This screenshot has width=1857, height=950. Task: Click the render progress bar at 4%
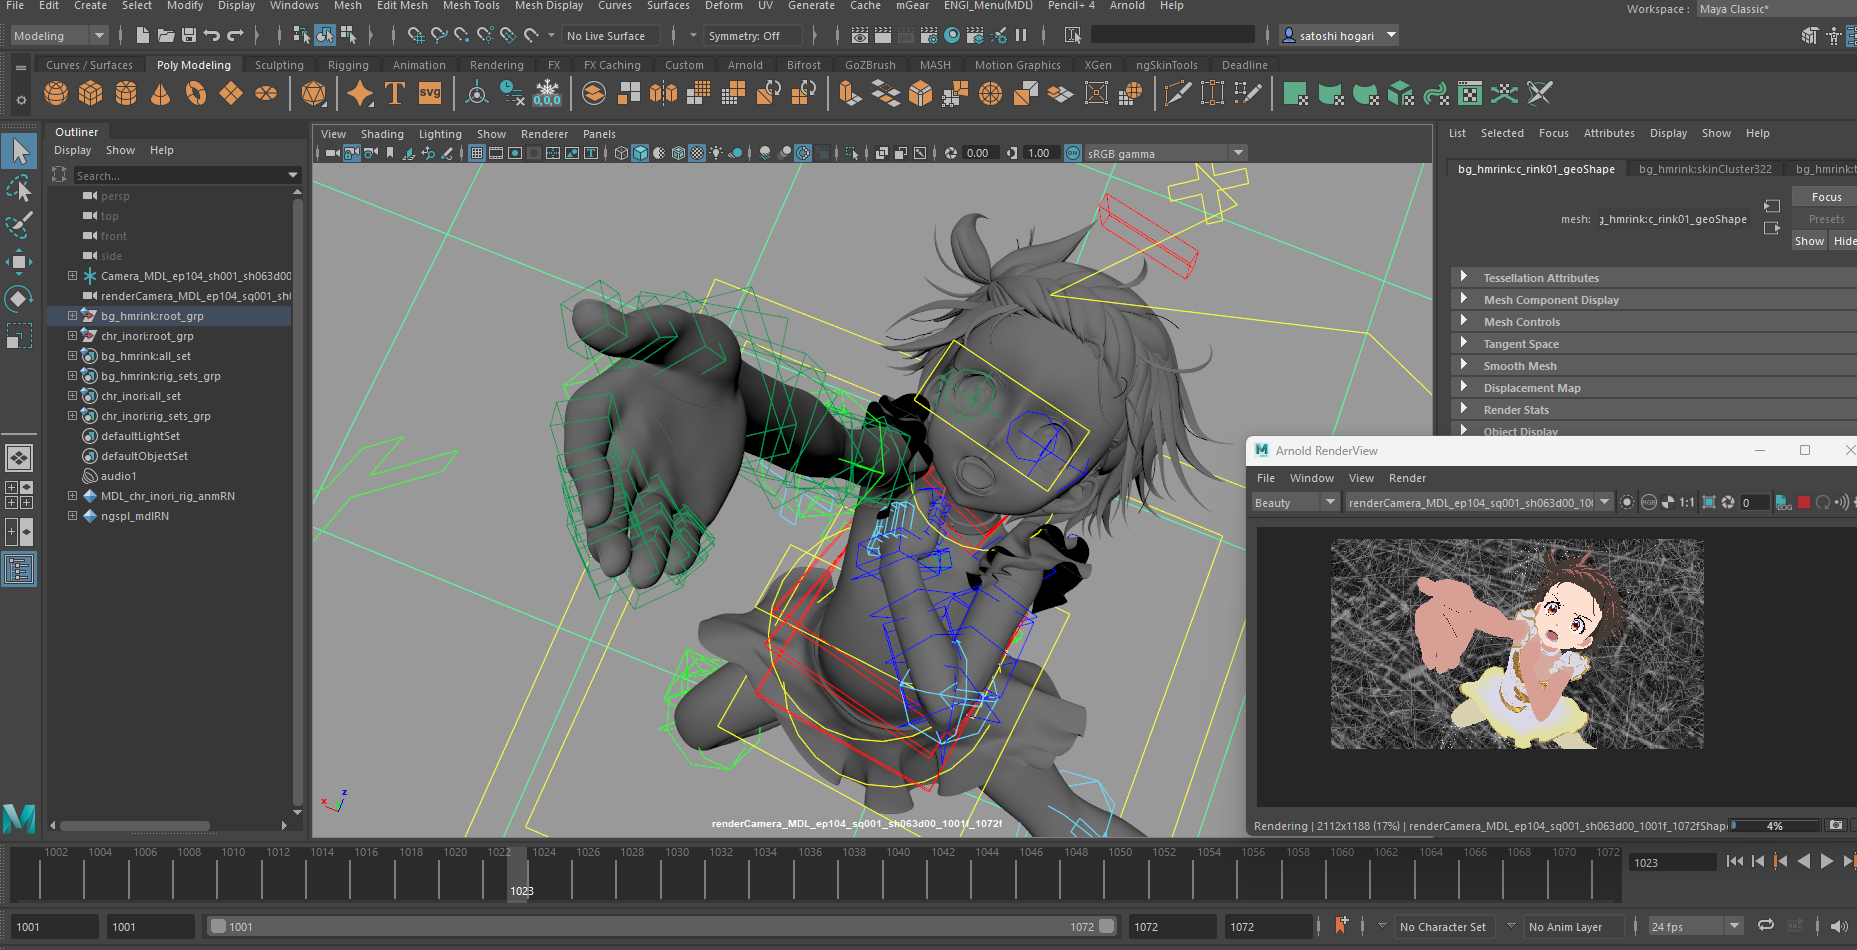pyautogui.click(x=1775, y=826)
